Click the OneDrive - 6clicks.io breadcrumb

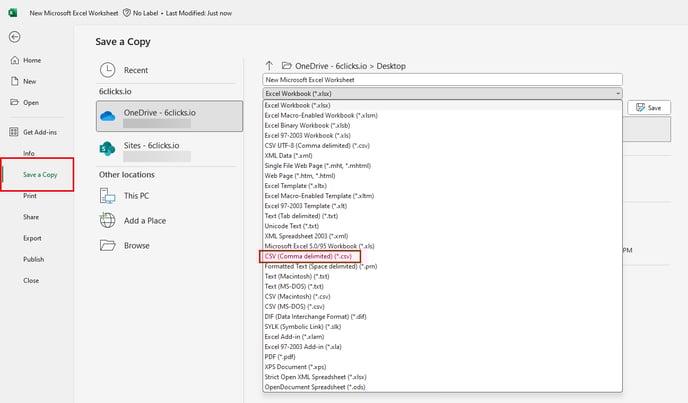click(x=331, y=66)
